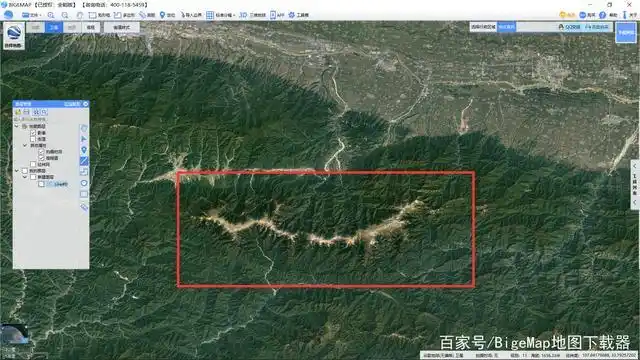
Task: Click the BIGEMAP globe logo in toolbar
Action: pyautogui.click(x=8, y=15)
